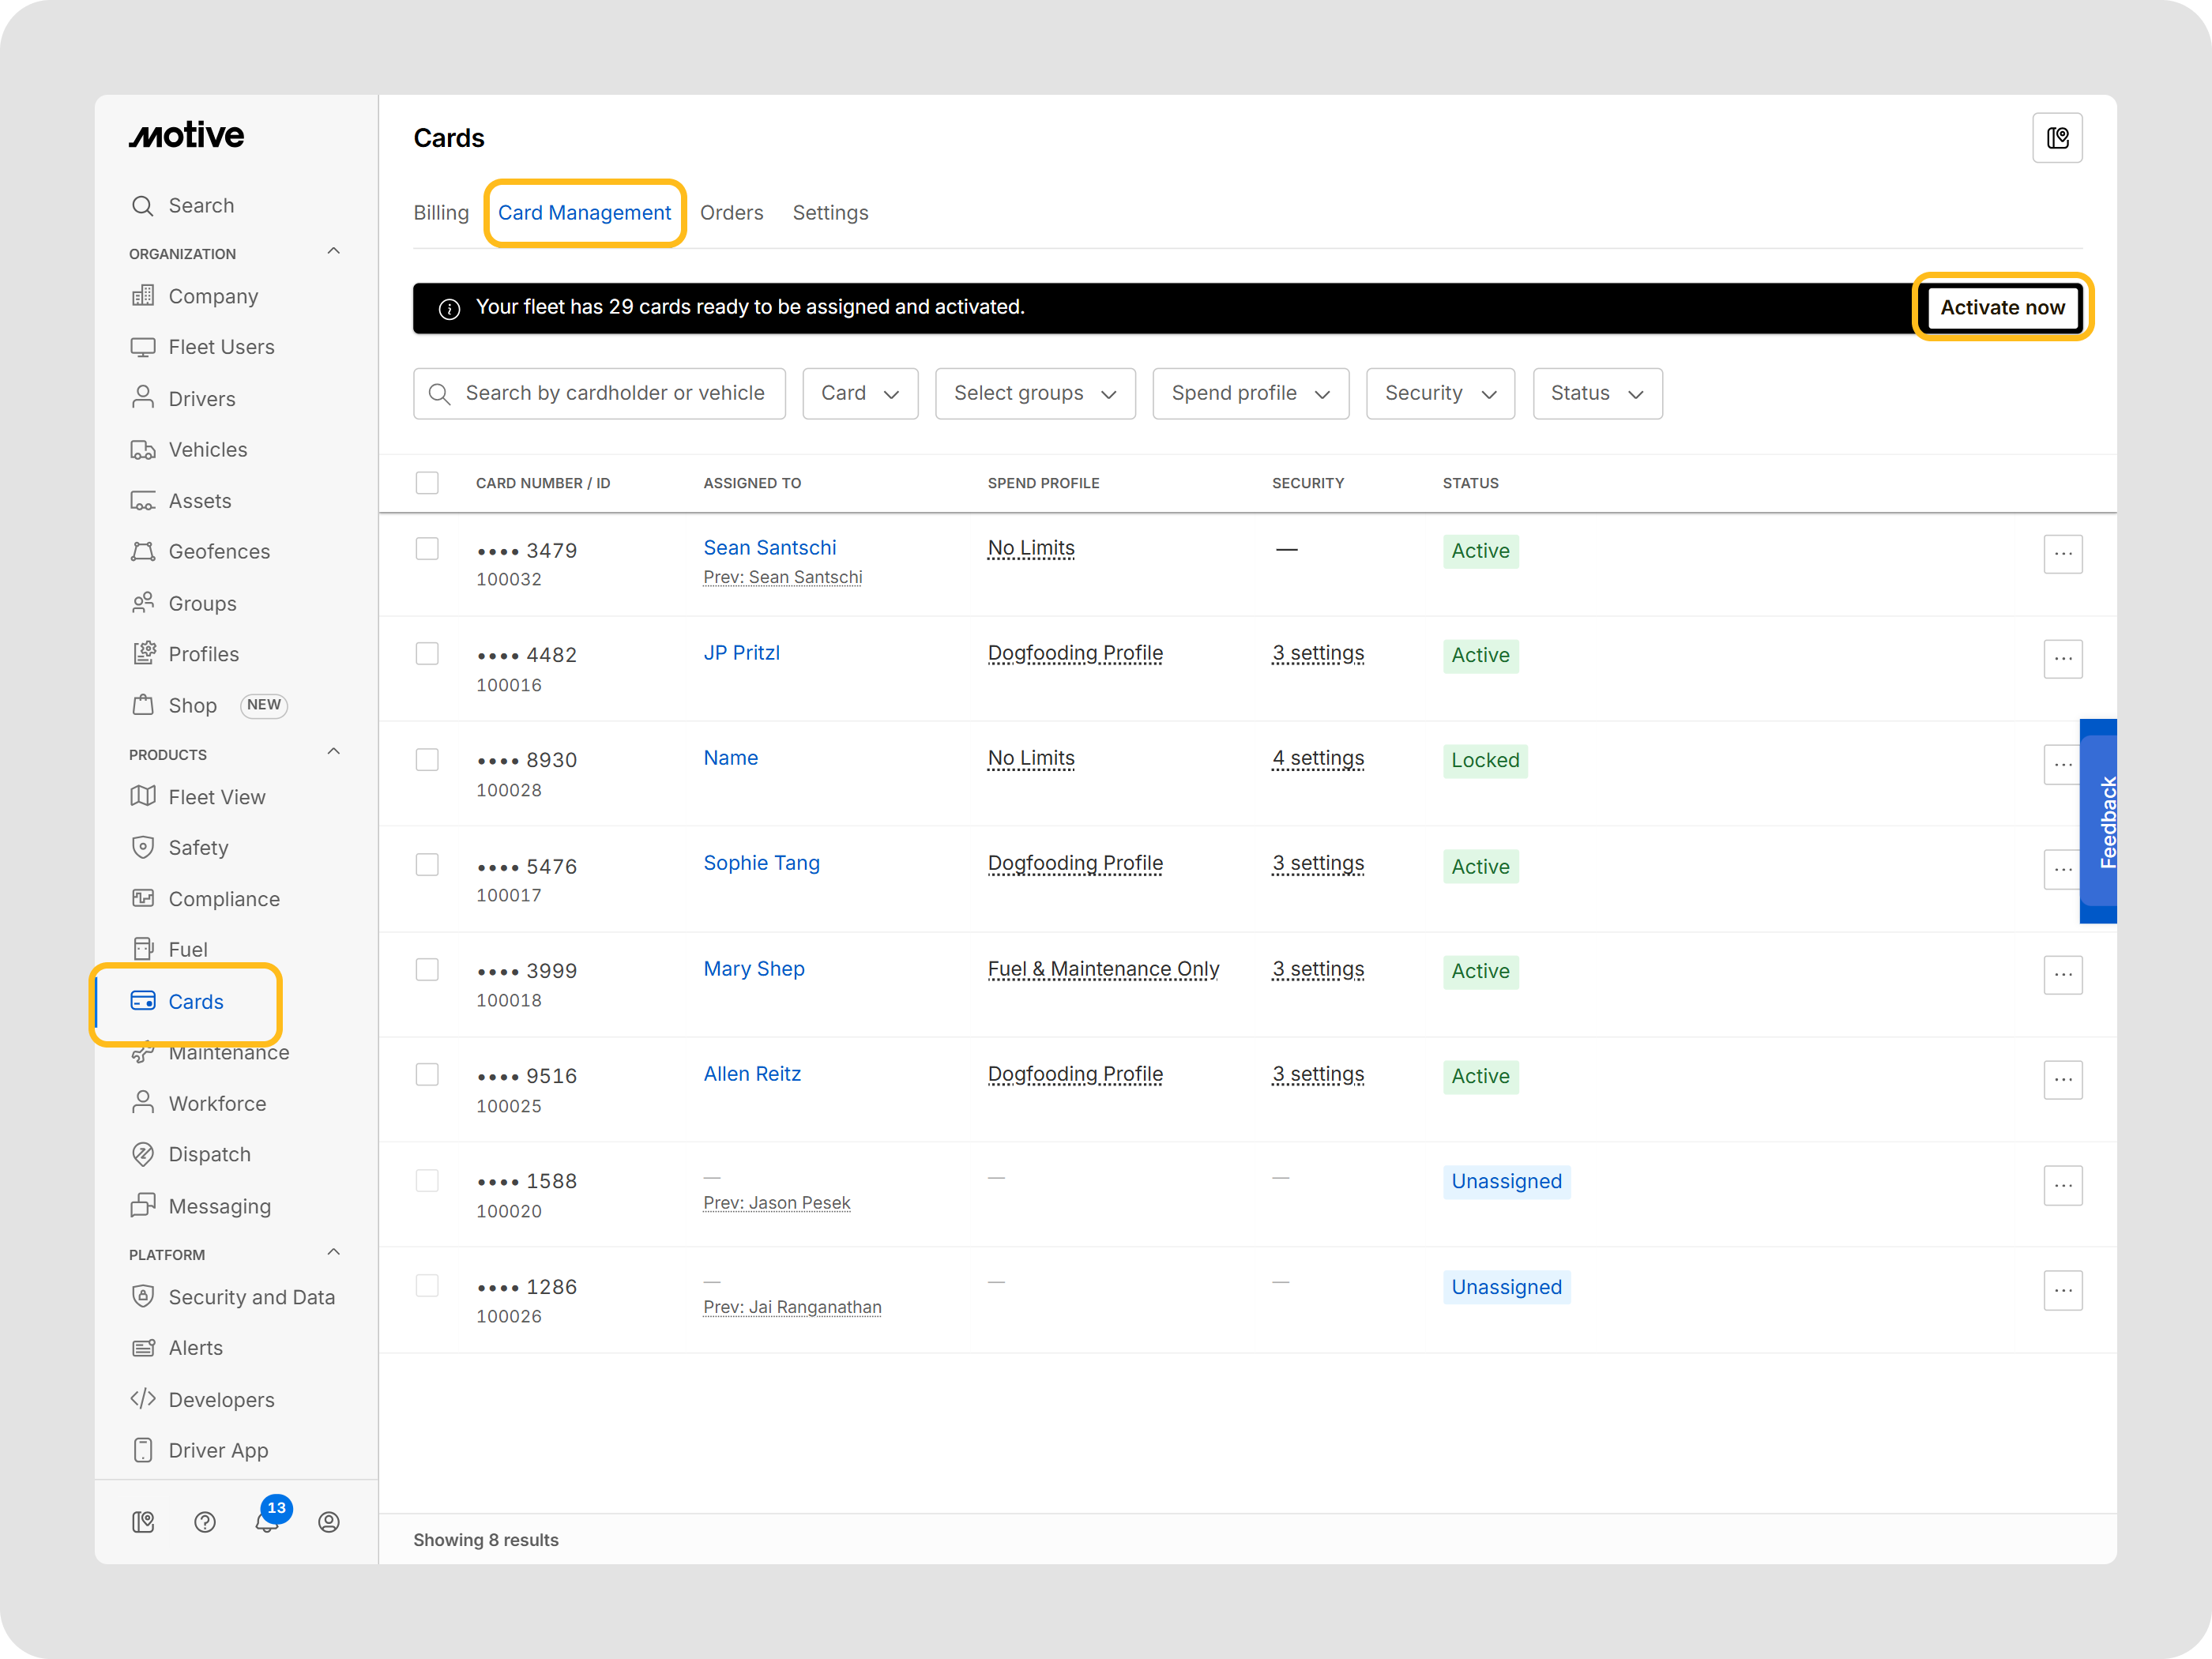
Task: Open the Developers code section
Action: [221, 1399]
